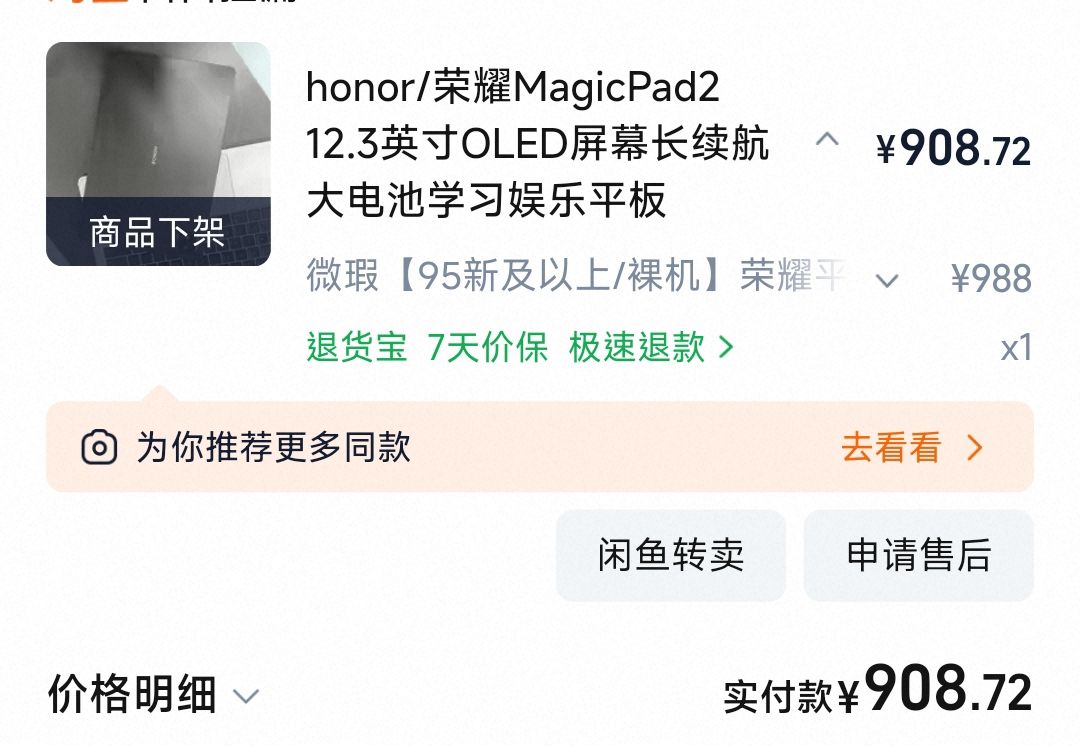The width and height of the screenshot is (1080, 746).
Task: Open the MagicPad2 product thumbnail
Action: click(158, 154)
